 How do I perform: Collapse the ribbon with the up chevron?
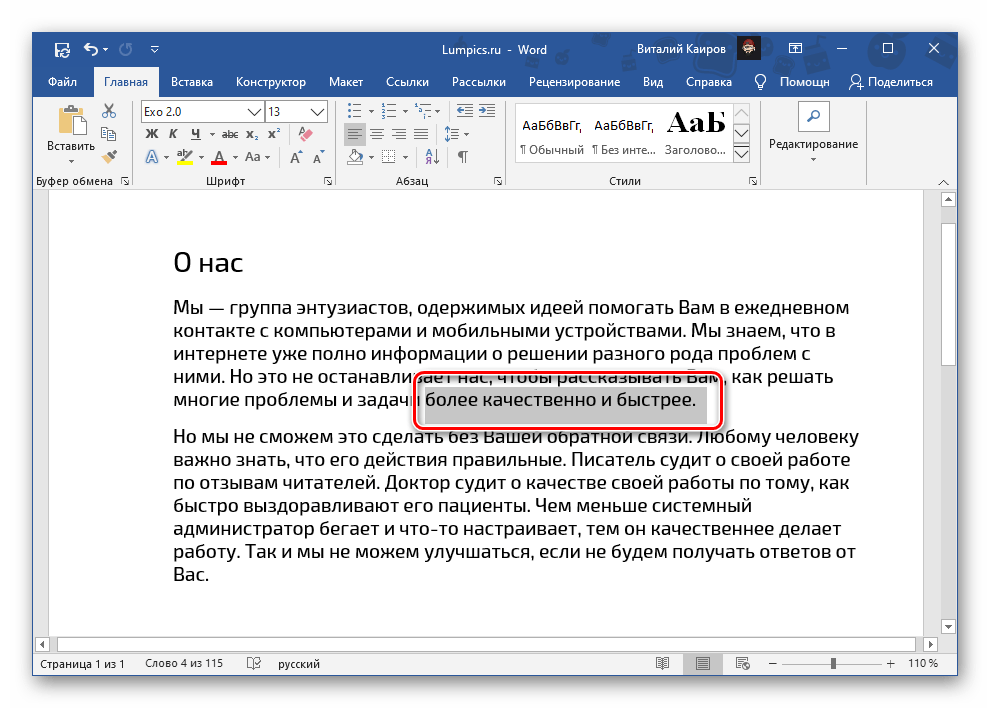point(943,182)
